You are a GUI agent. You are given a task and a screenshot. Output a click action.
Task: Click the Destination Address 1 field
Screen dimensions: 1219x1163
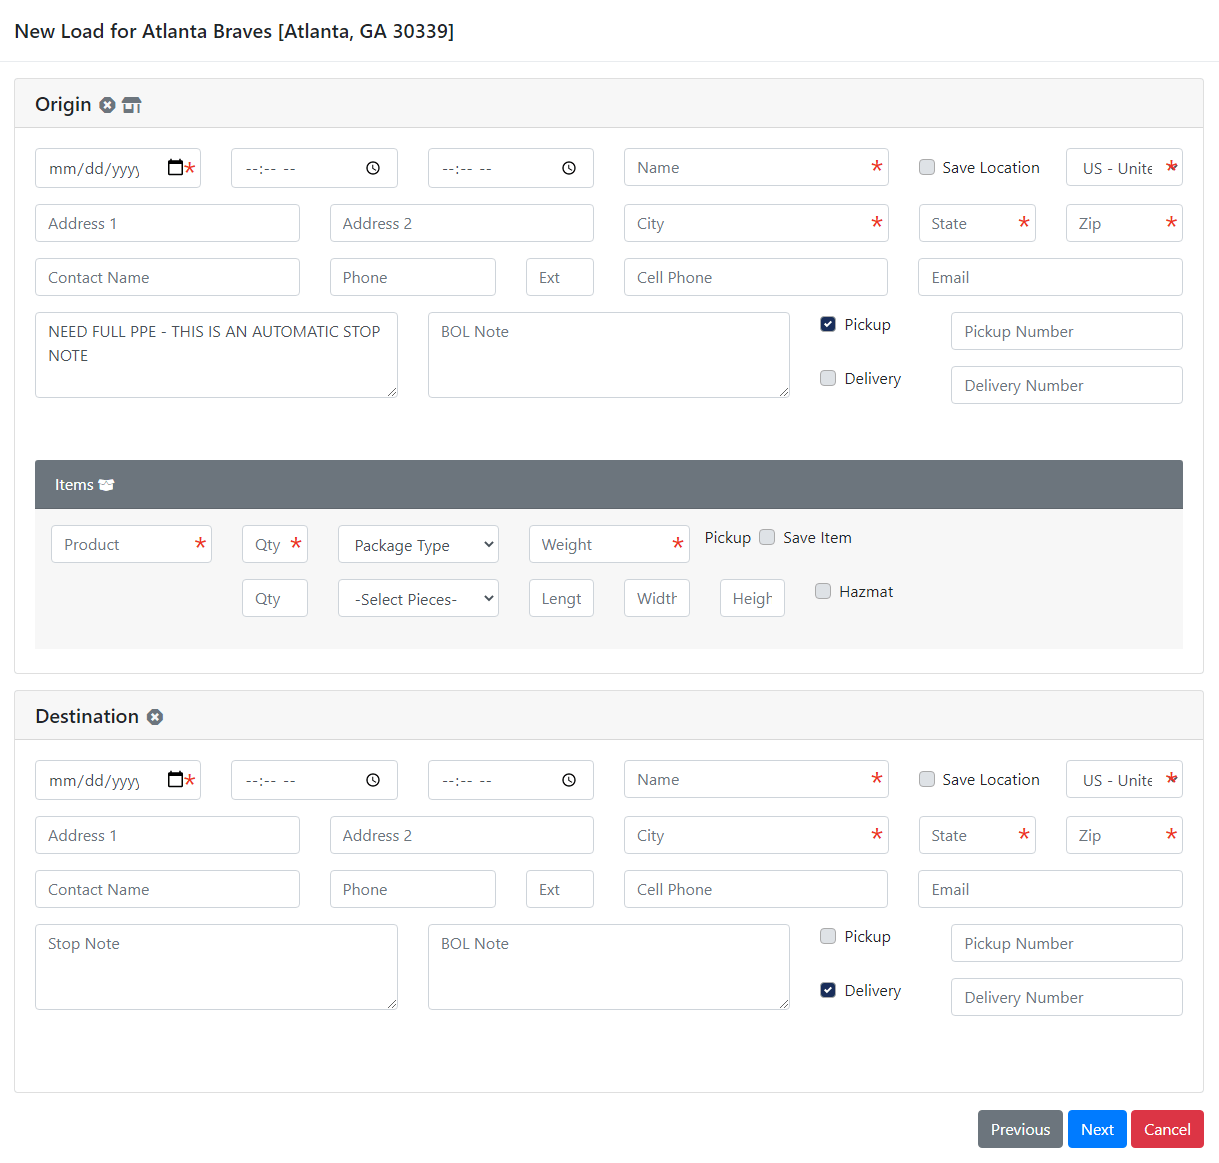pos(167,835)
